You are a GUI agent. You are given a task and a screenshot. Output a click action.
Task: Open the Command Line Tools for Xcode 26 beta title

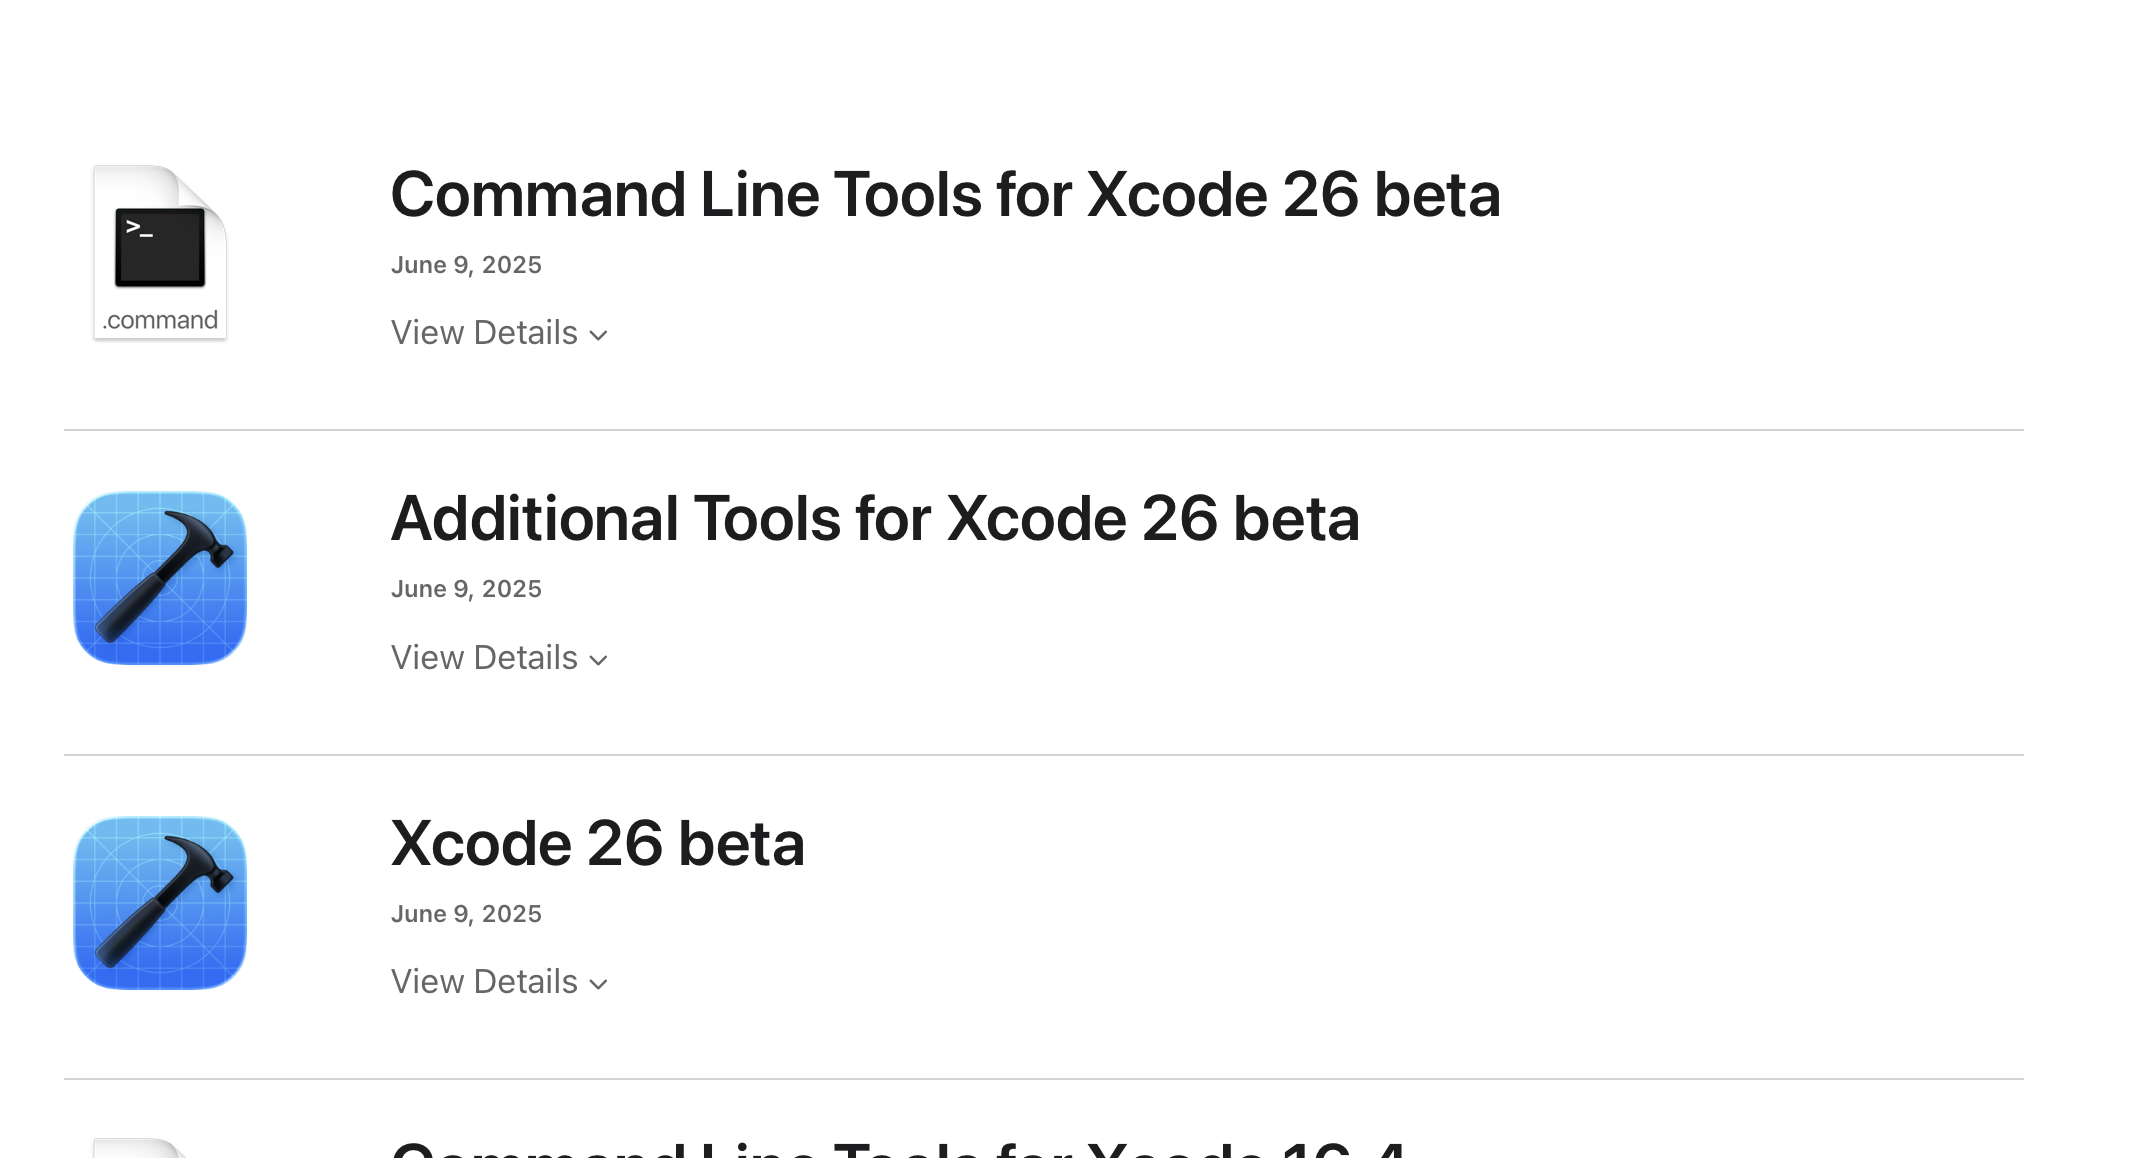coord(945,194)
